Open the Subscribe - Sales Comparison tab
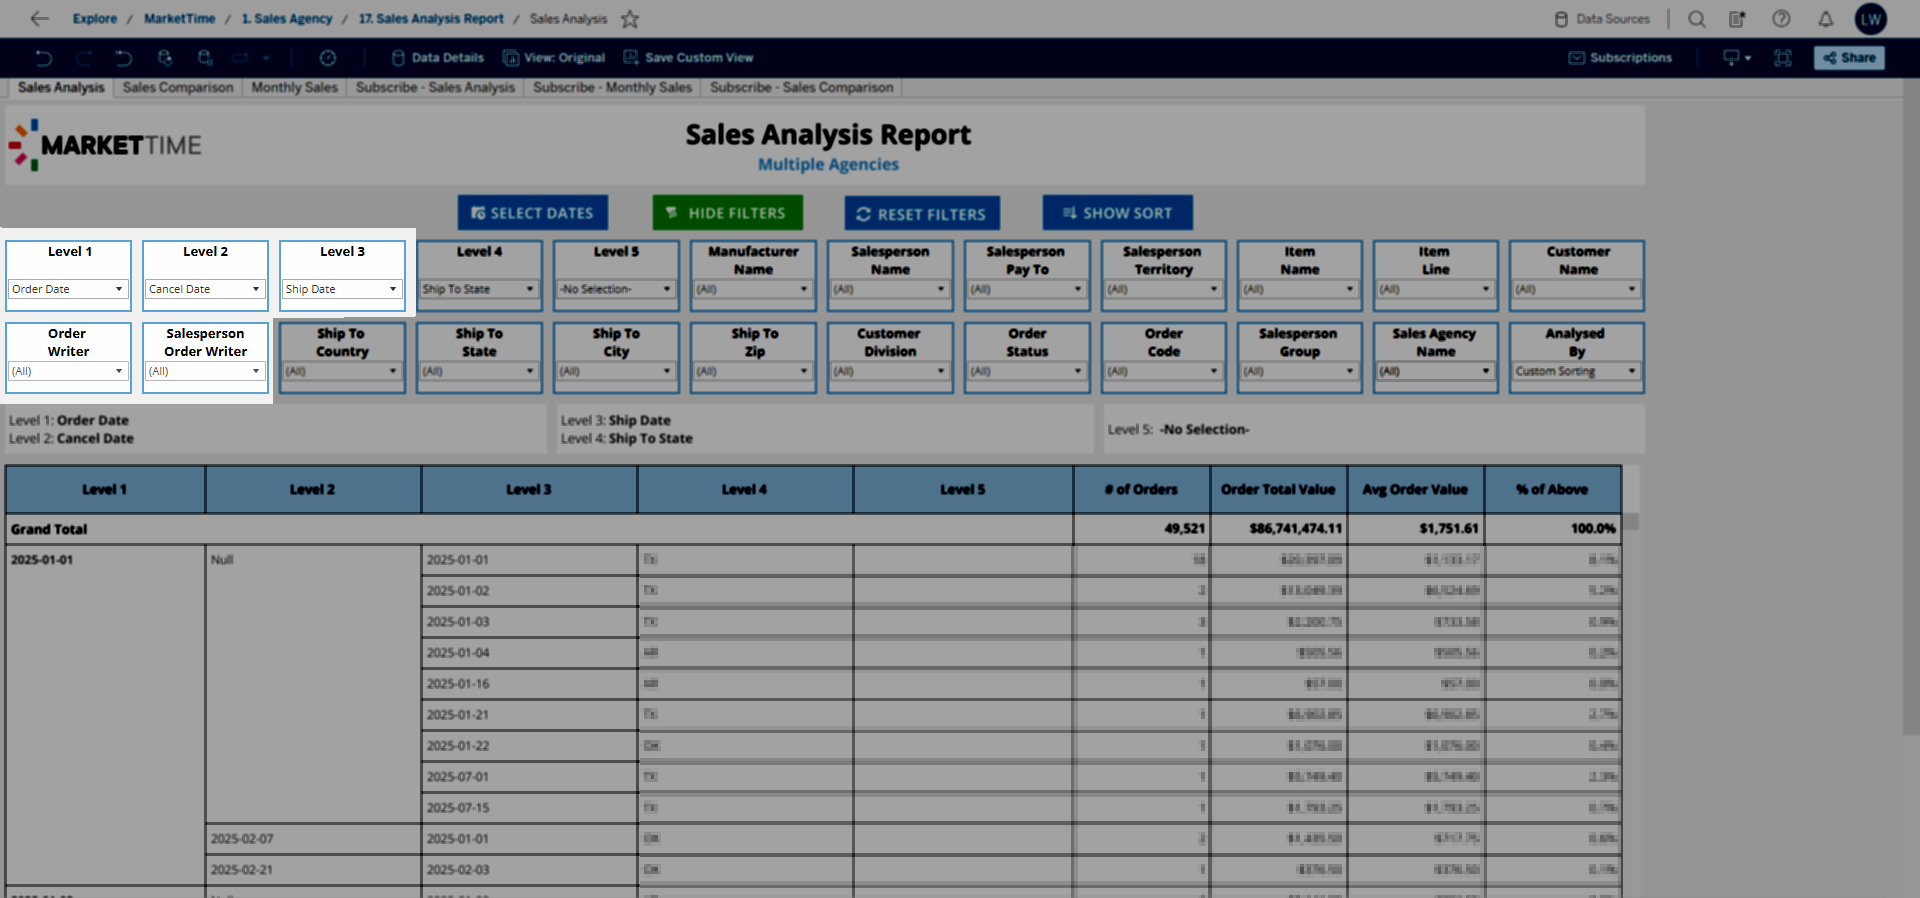Image resolution: width=1920 pixels, height=898 pixels. coord(802,88)
